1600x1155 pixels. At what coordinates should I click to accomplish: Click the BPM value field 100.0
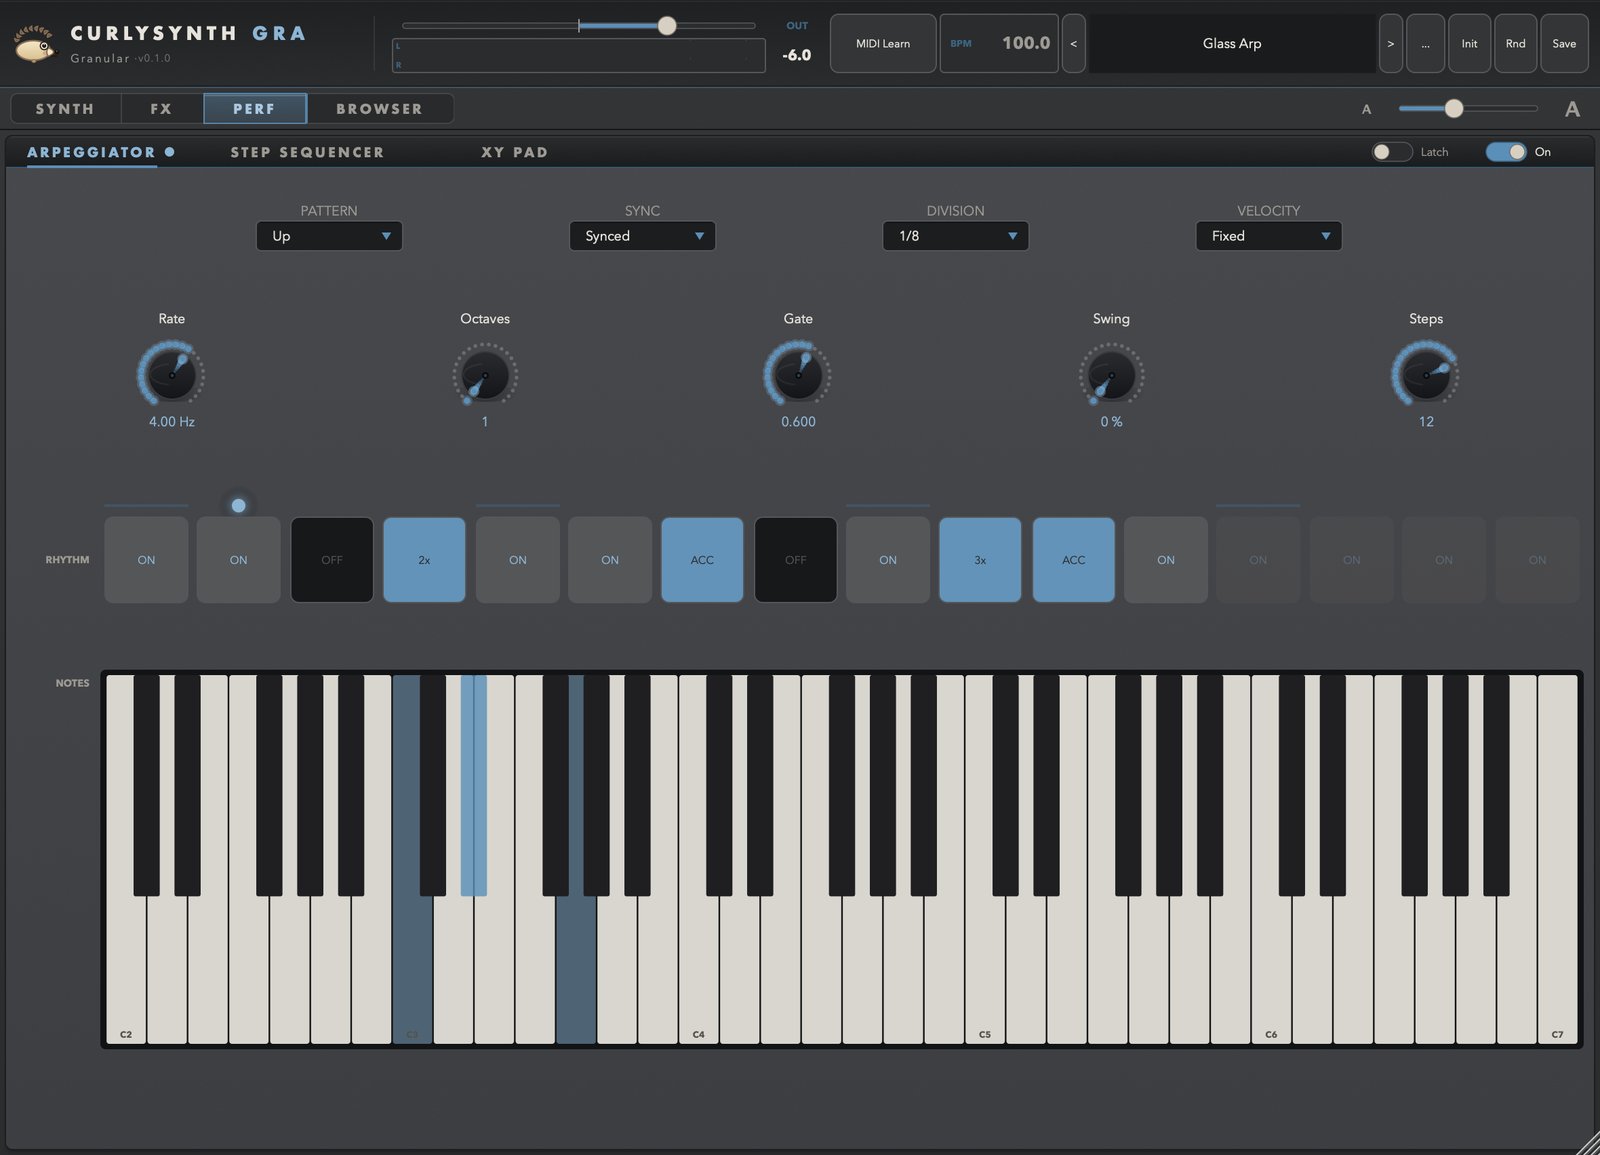(1026, 43)
